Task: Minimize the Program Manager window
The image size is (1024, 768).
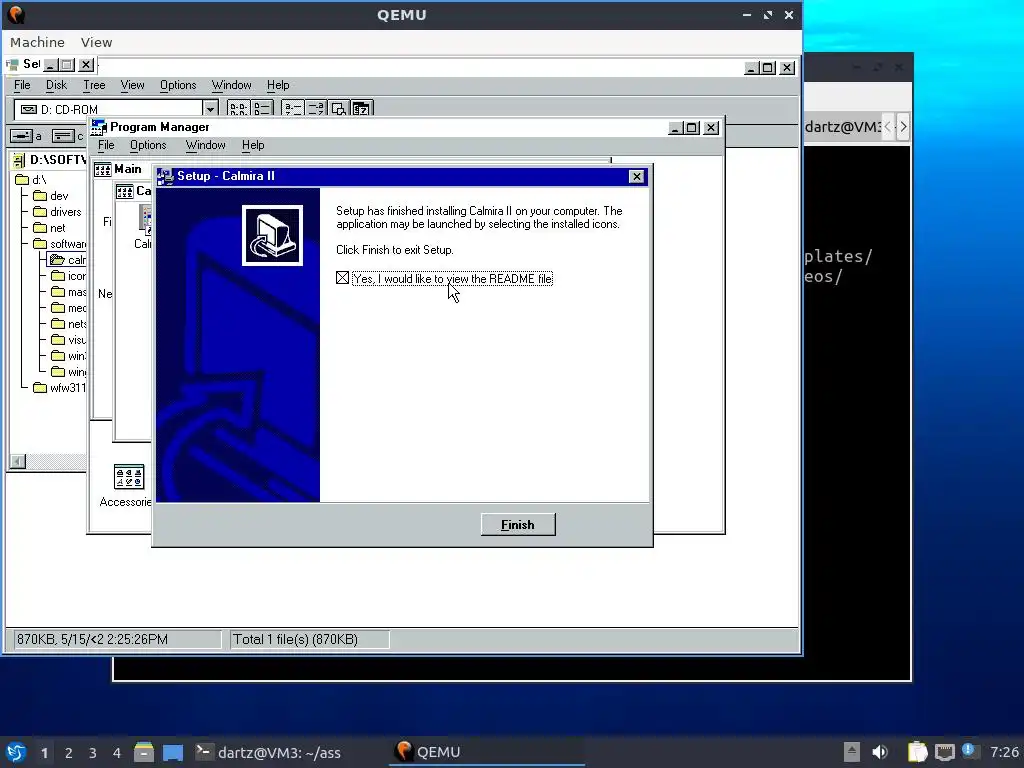Action: [675, 128]
